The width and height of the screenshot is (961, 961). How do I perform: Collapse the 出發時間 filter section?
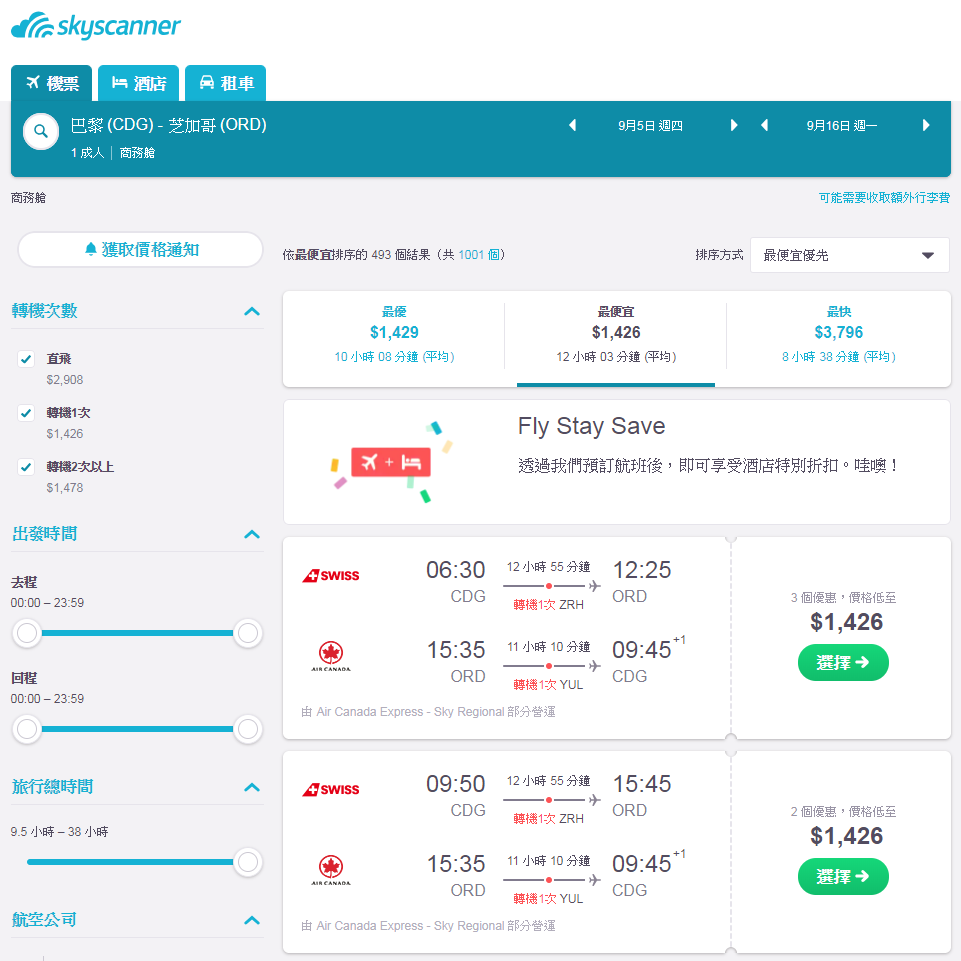pyautogui.click(x=252, y=534)
